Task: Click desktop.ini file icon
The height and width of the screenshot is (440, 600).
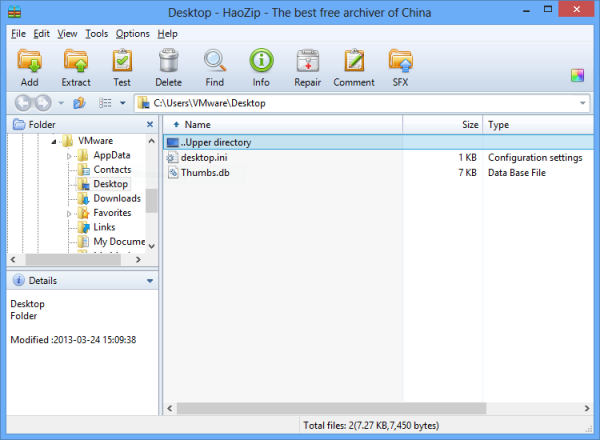Action: point(173,158)
